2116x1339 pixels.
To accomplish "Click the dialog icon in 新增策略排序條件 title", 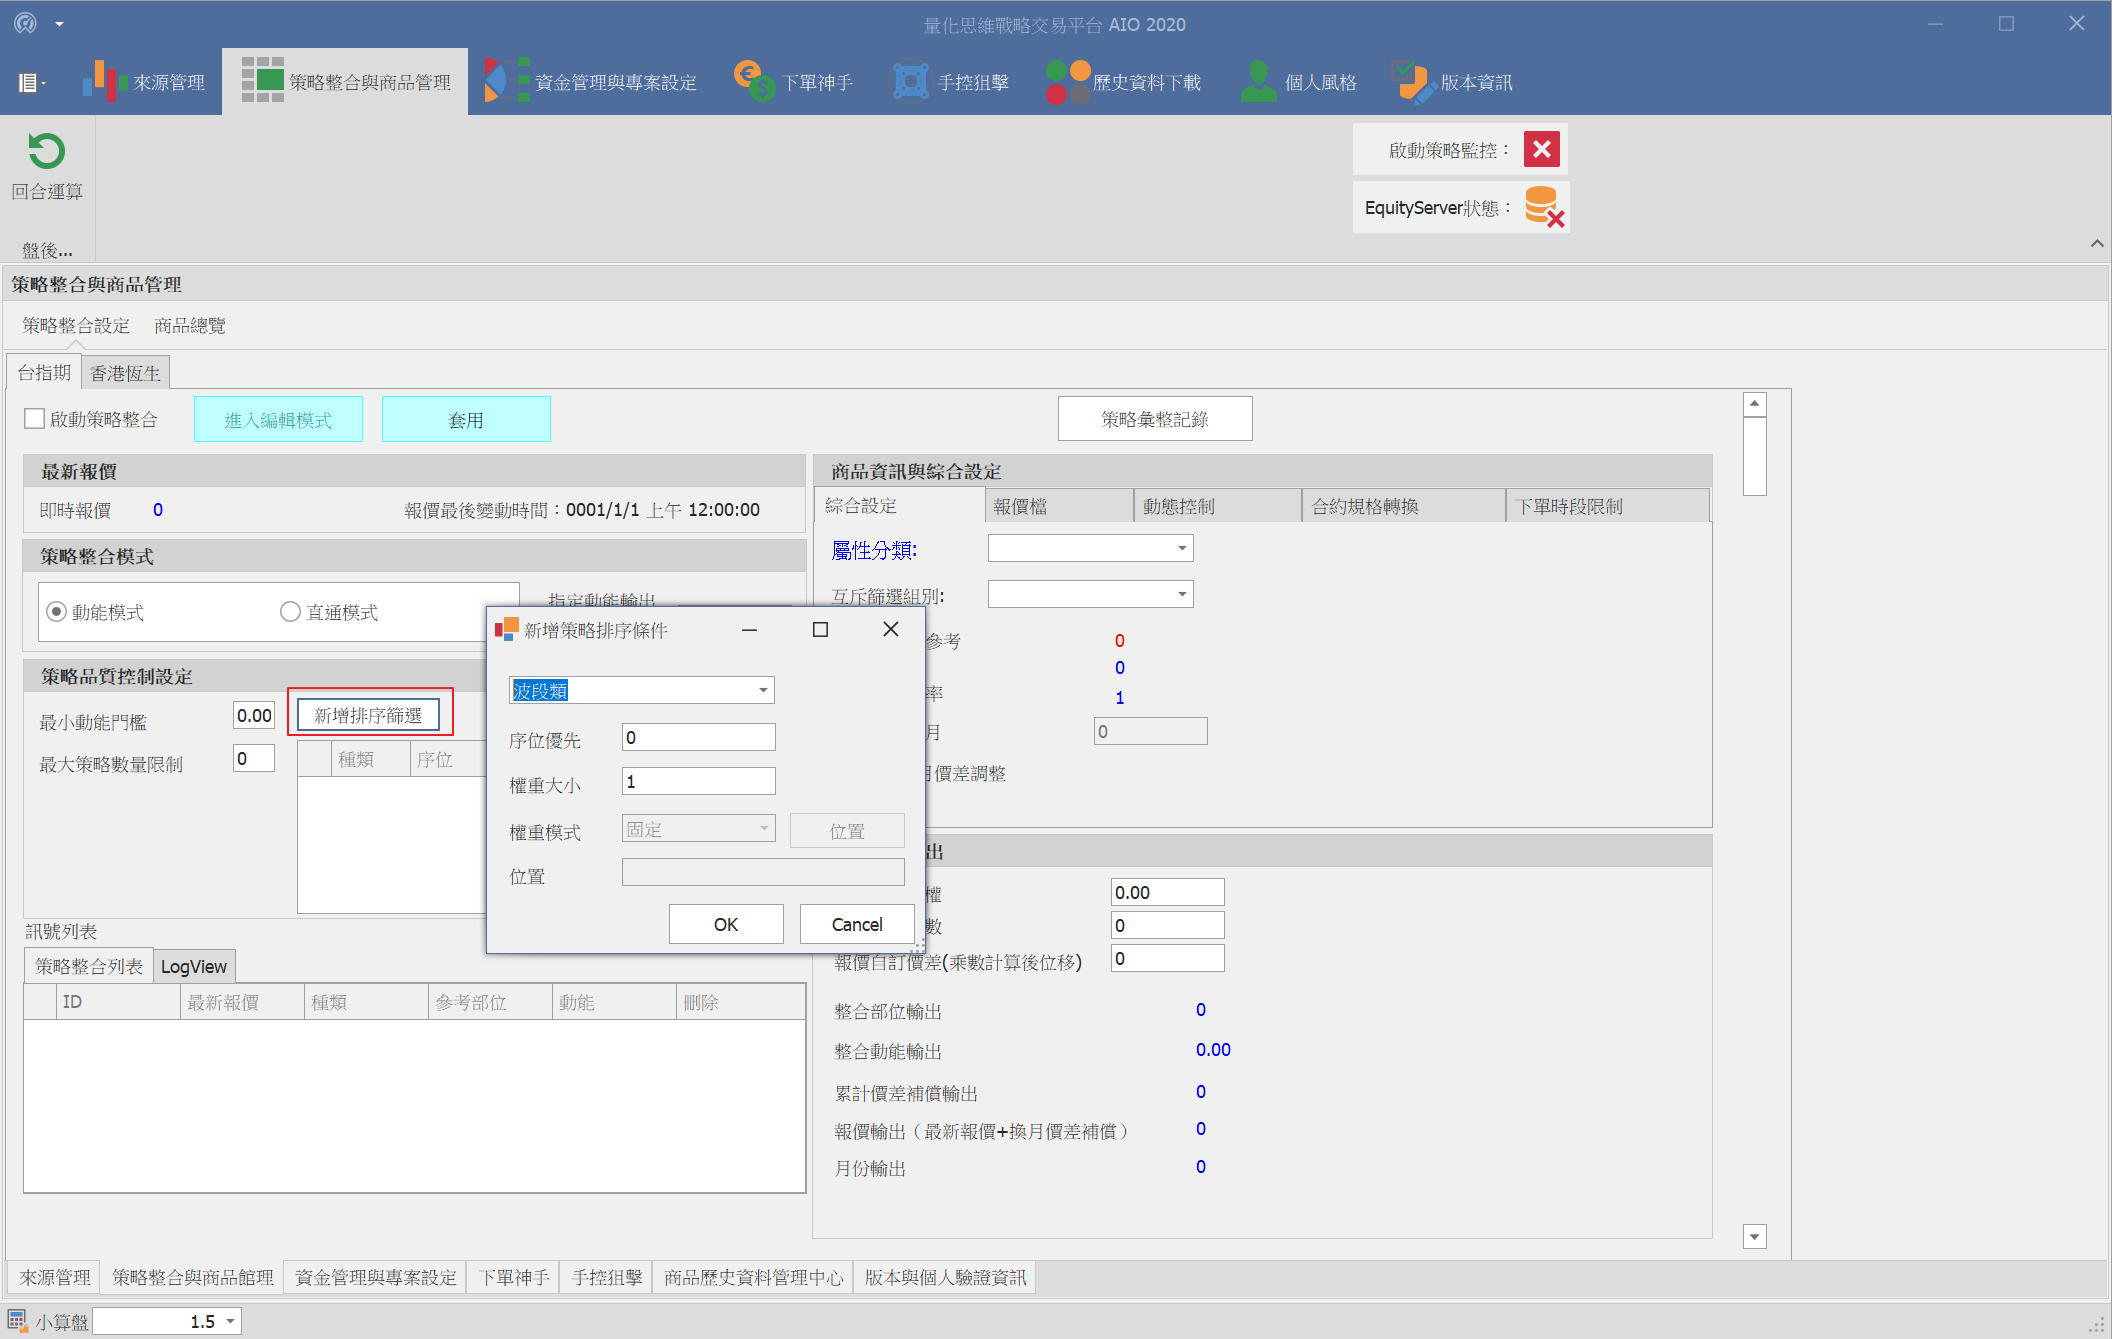I will pos(507,629).
